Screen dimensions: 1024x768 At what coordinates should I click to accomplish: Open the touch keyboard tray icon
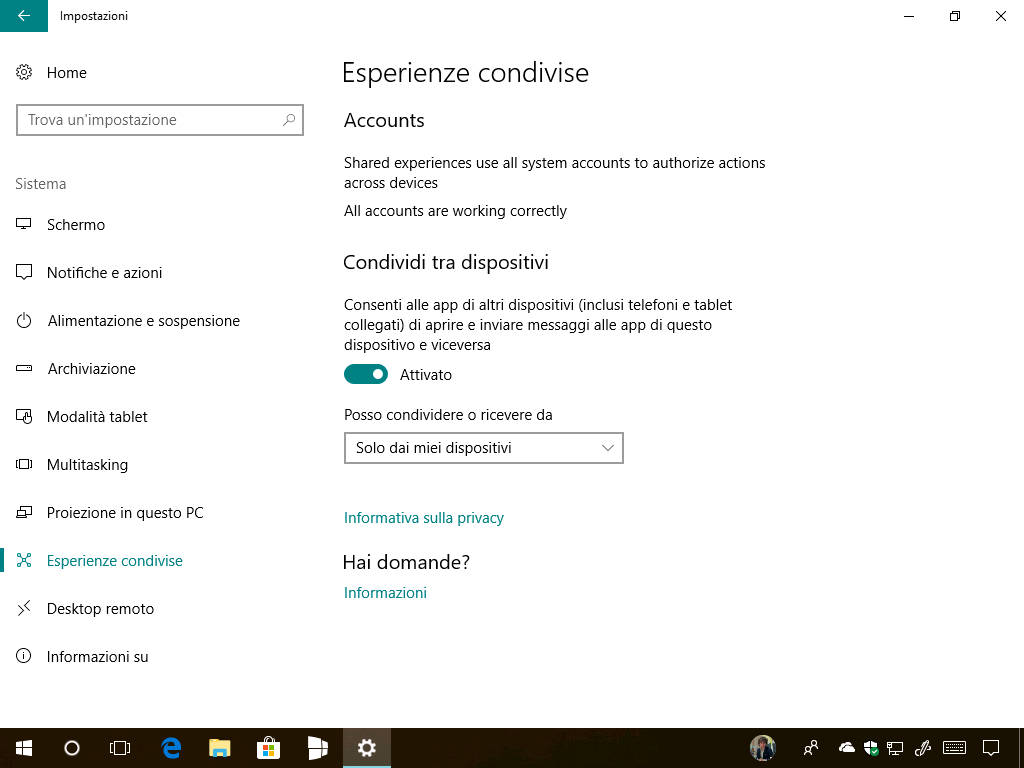tap(955, 748)
